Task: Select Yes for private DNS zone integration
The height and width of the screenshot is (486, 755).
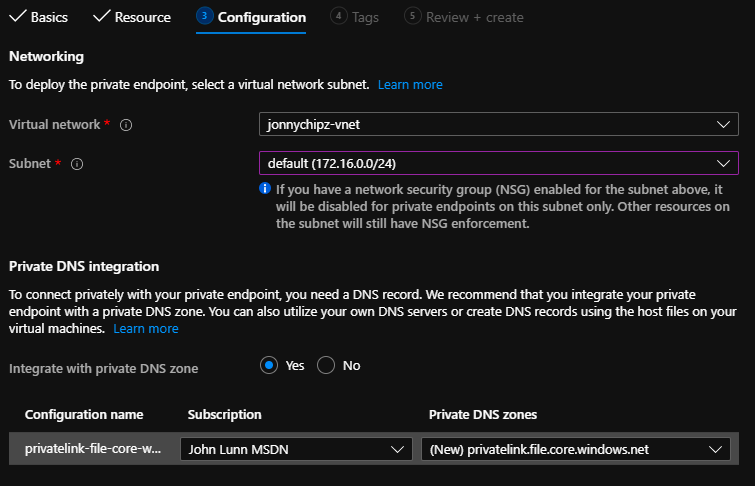Action: point(269,366)
